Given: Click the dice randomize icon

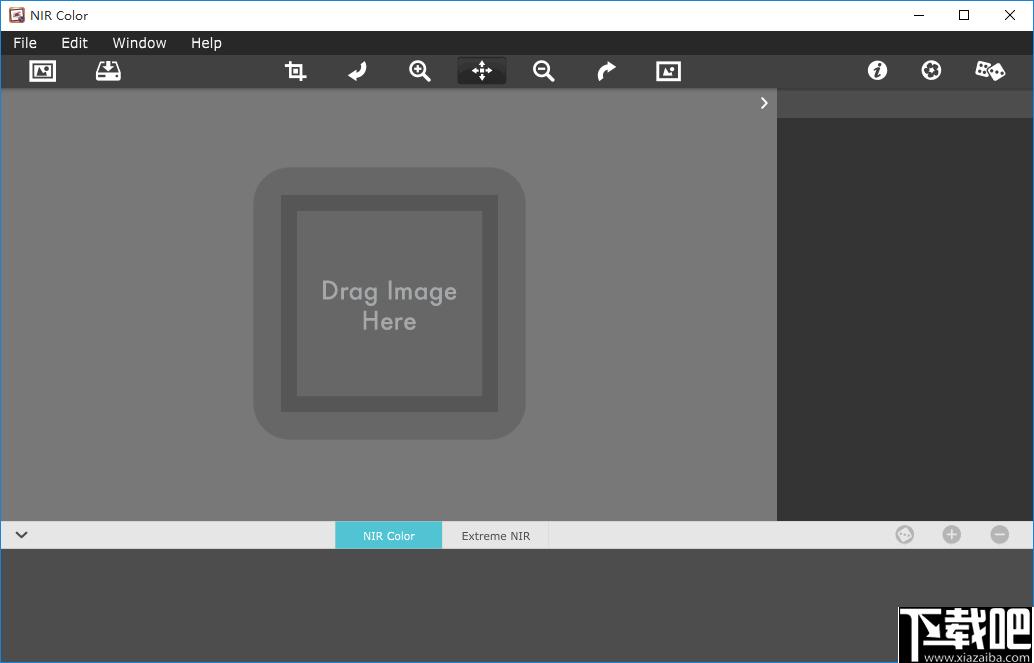Looking at the screenshot, I should [x=990, y=71].
